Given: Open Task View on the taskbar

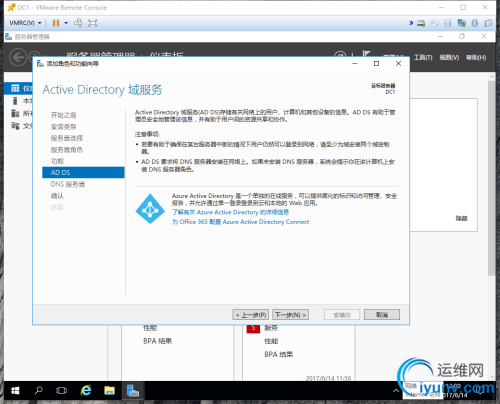Looking at the screenshot, I should [62, 390].
